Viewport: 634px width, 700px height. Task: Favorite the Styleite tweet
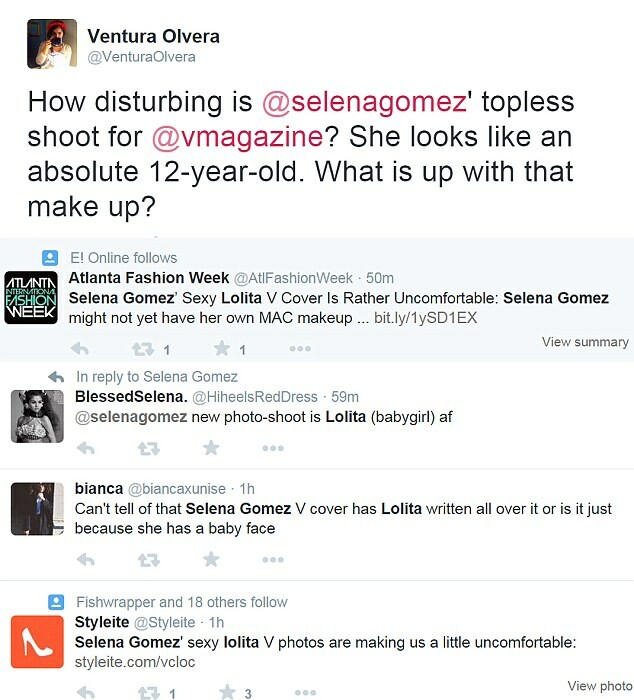click(227, 692)
